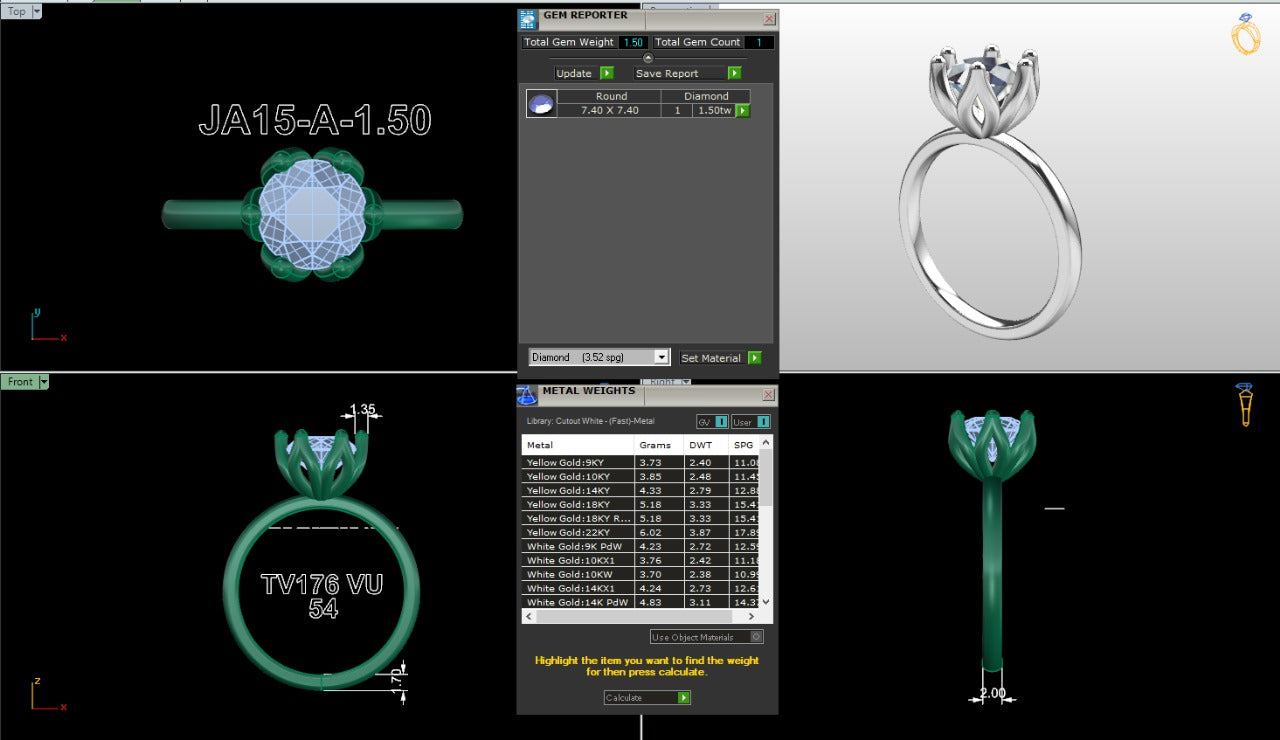
Task: Click the Round shape cell in gem table
Action: [x=611, y=96]
